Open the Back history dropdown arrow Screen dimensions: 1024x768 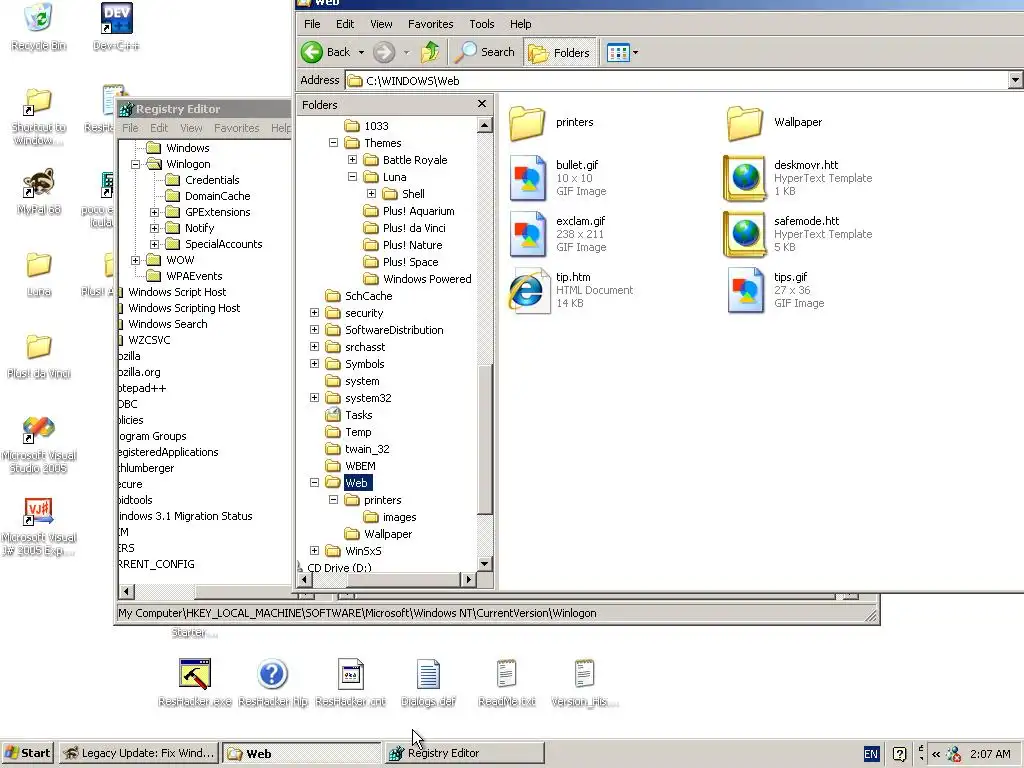coord(361,52)
